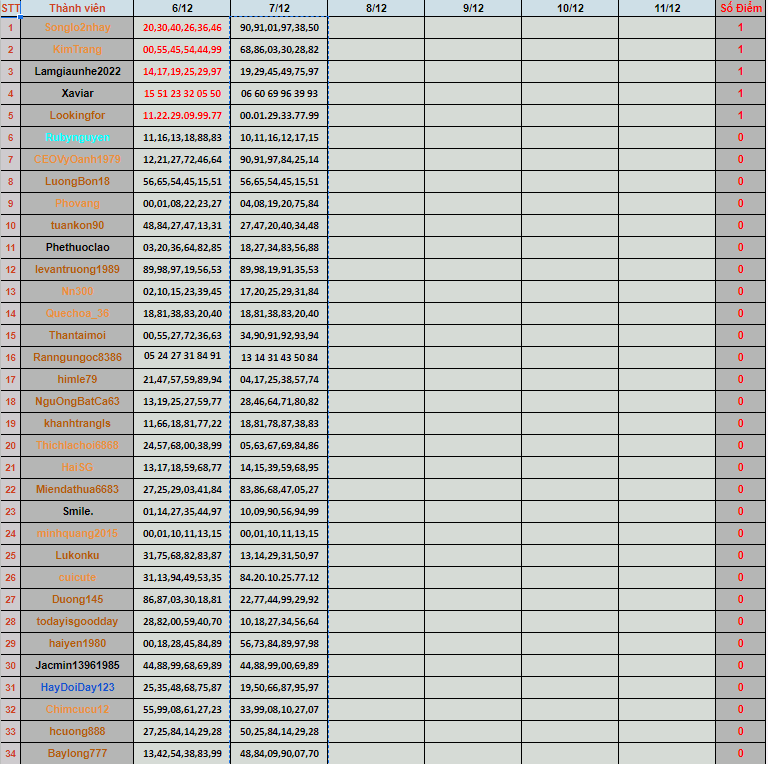This screenshot has width=768, height=764.
Task: Select member name KimTrang
Action: 77,49
